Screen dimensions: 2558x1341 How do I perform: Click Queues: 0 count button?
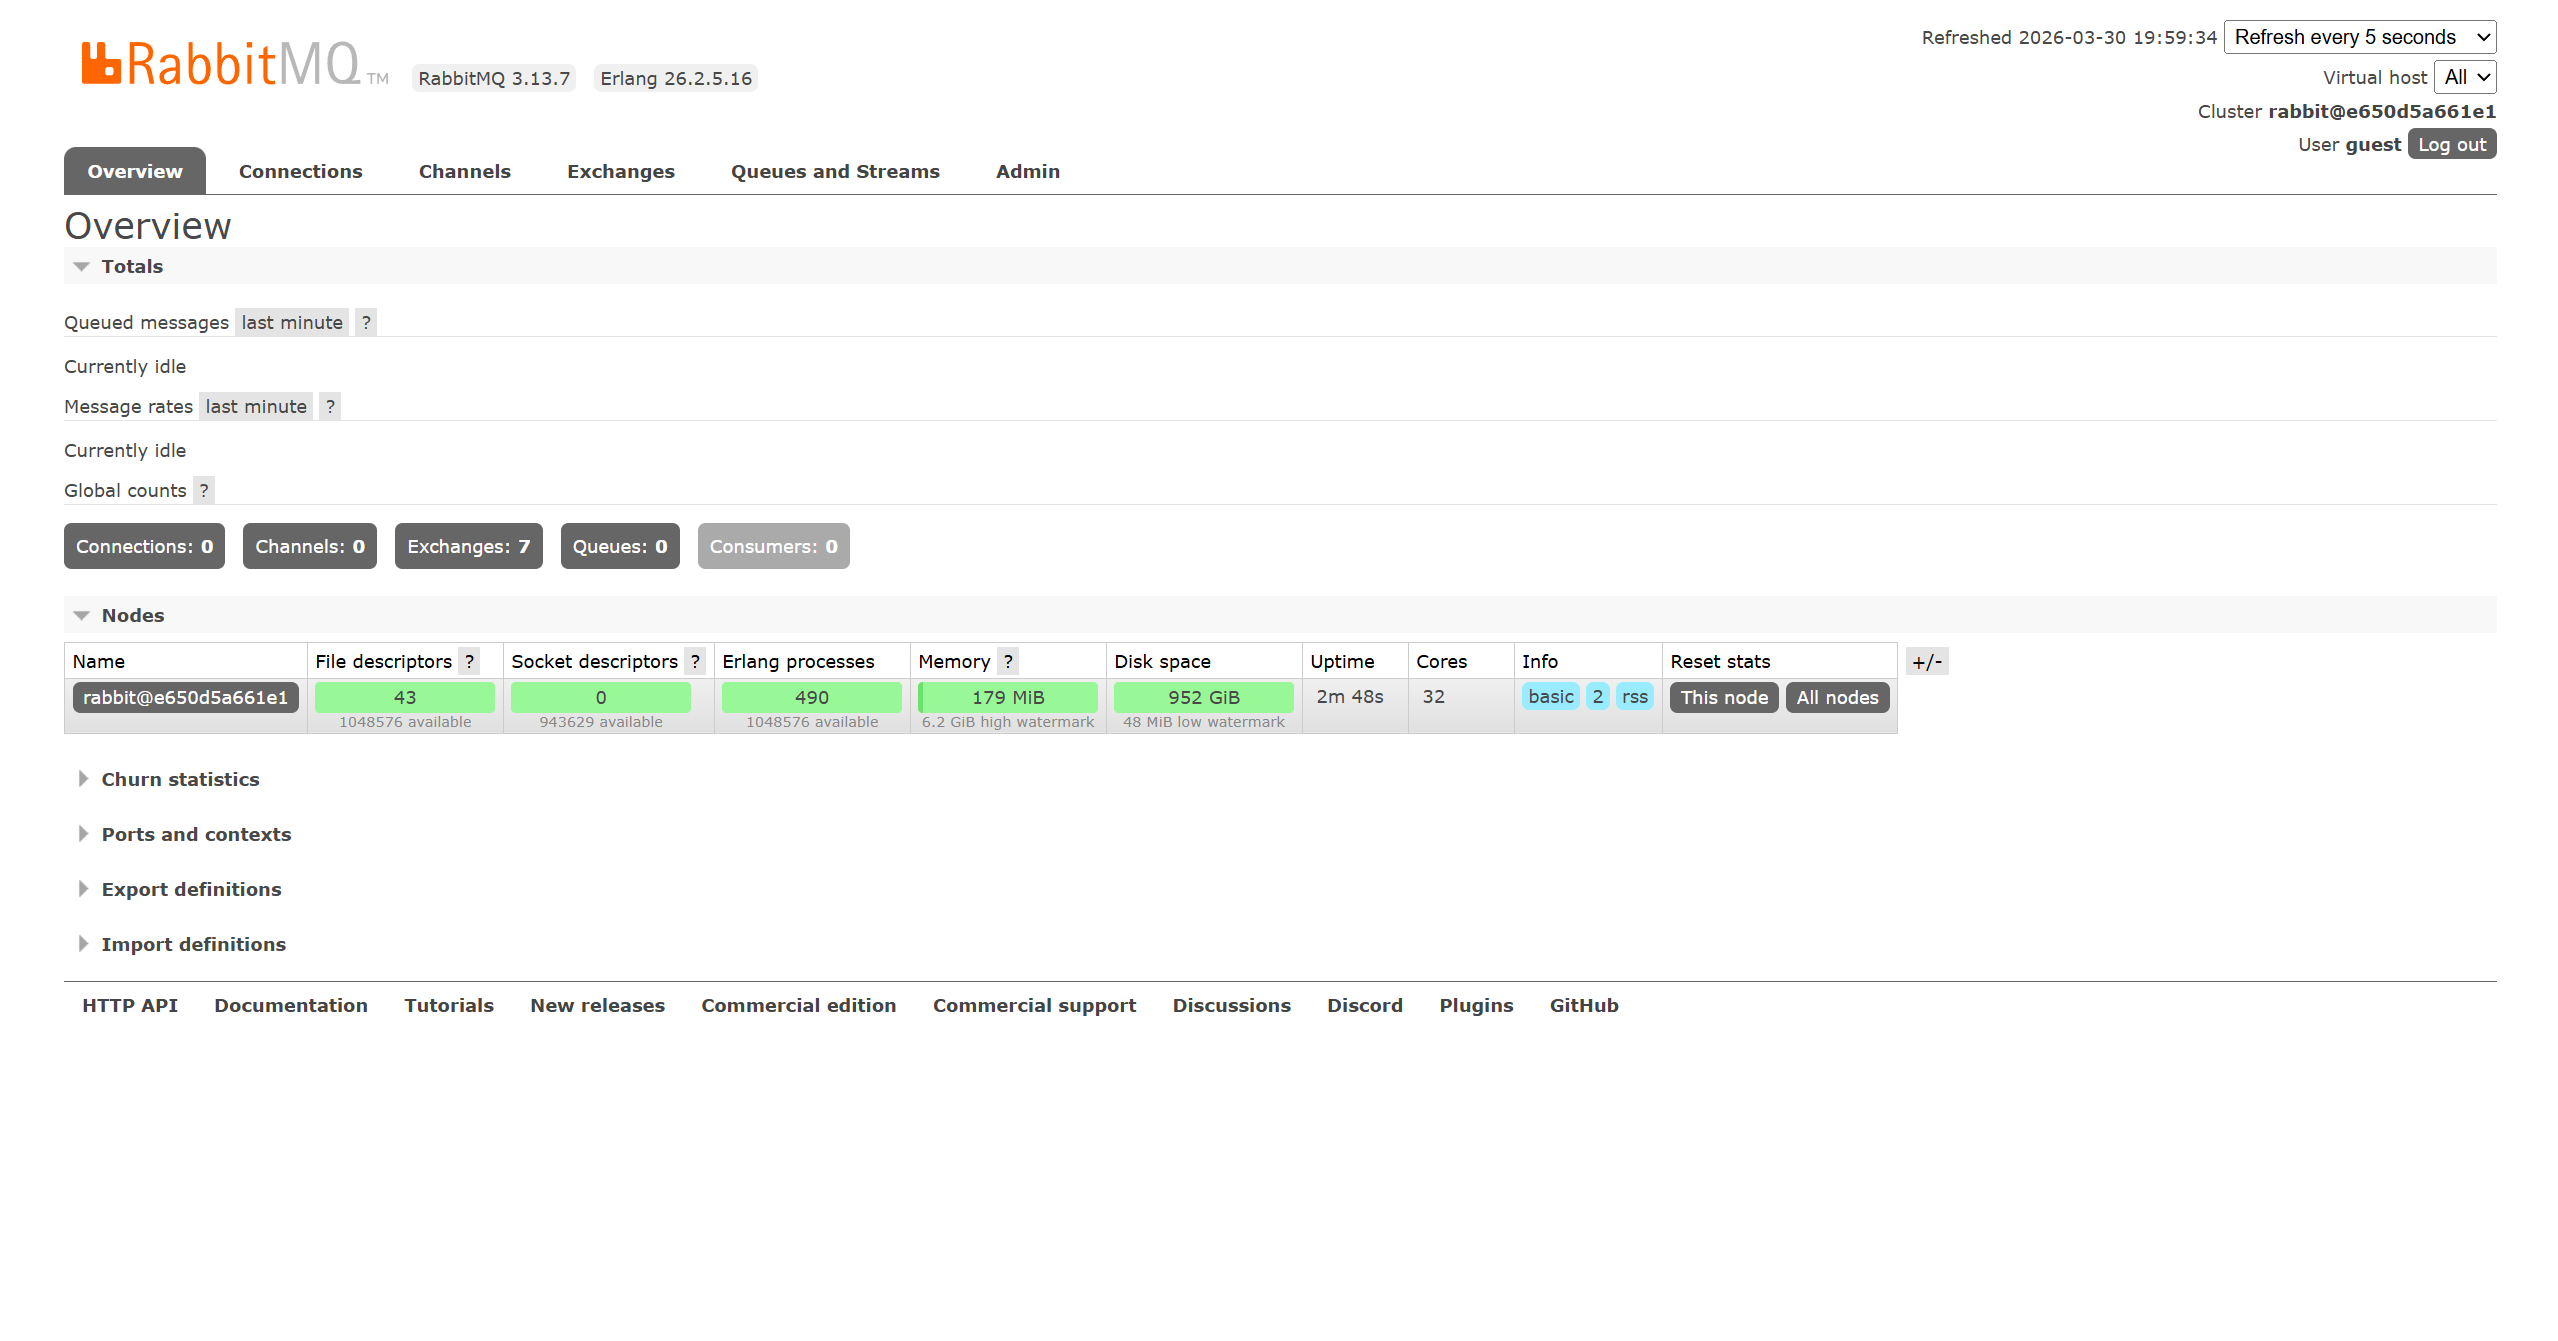click(x=620, y=546)
